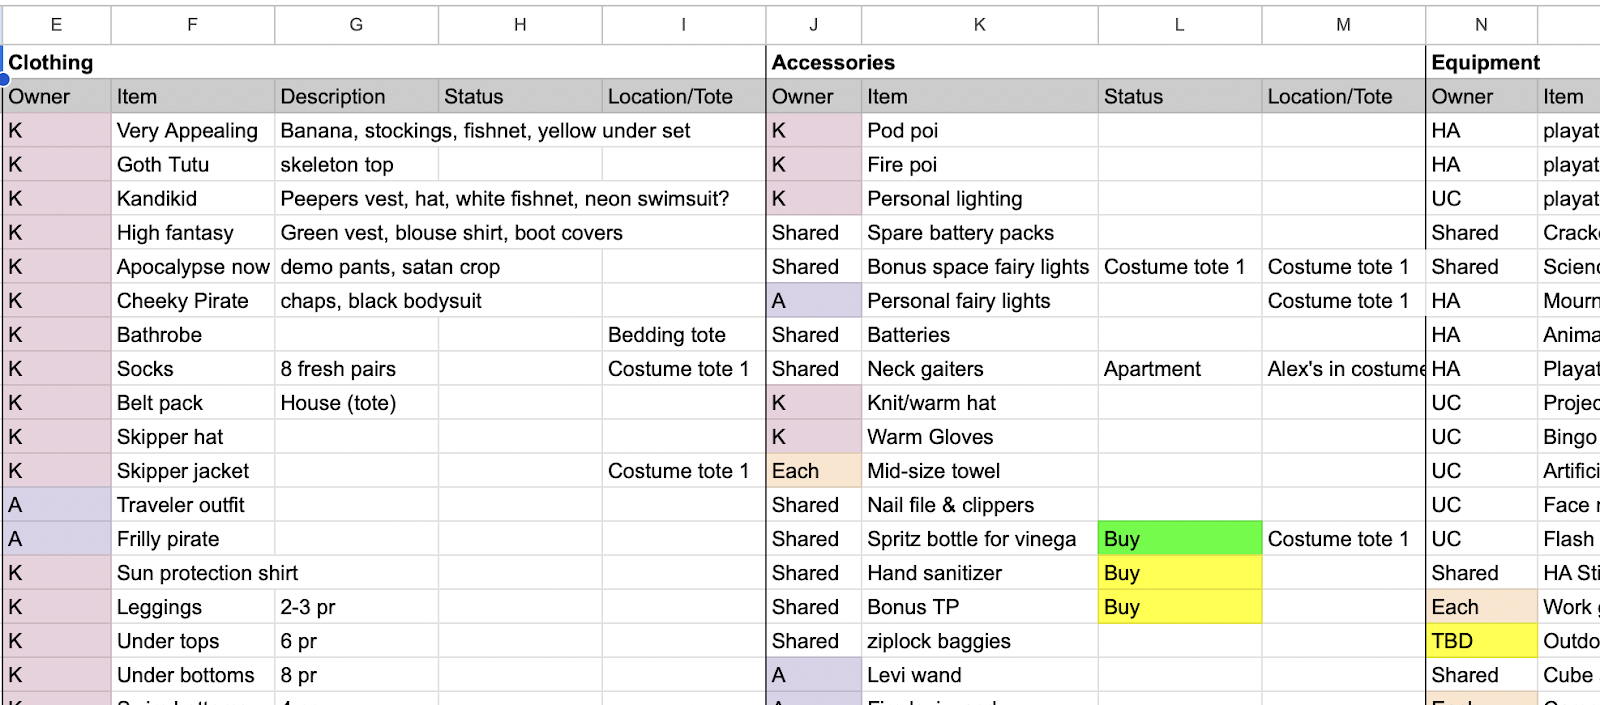Select the "Frilly pirate" item cell
This screenshot has height=705, width=1600.
[x=192, y=539]
